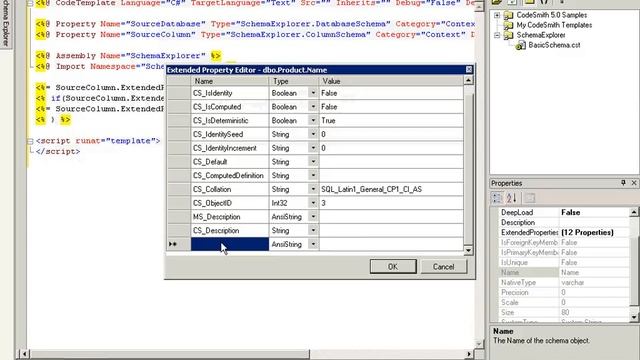Open Type dropdown for CS_ObjectID
The height and width of the screenshot is (360, 640).
point(313,203)
